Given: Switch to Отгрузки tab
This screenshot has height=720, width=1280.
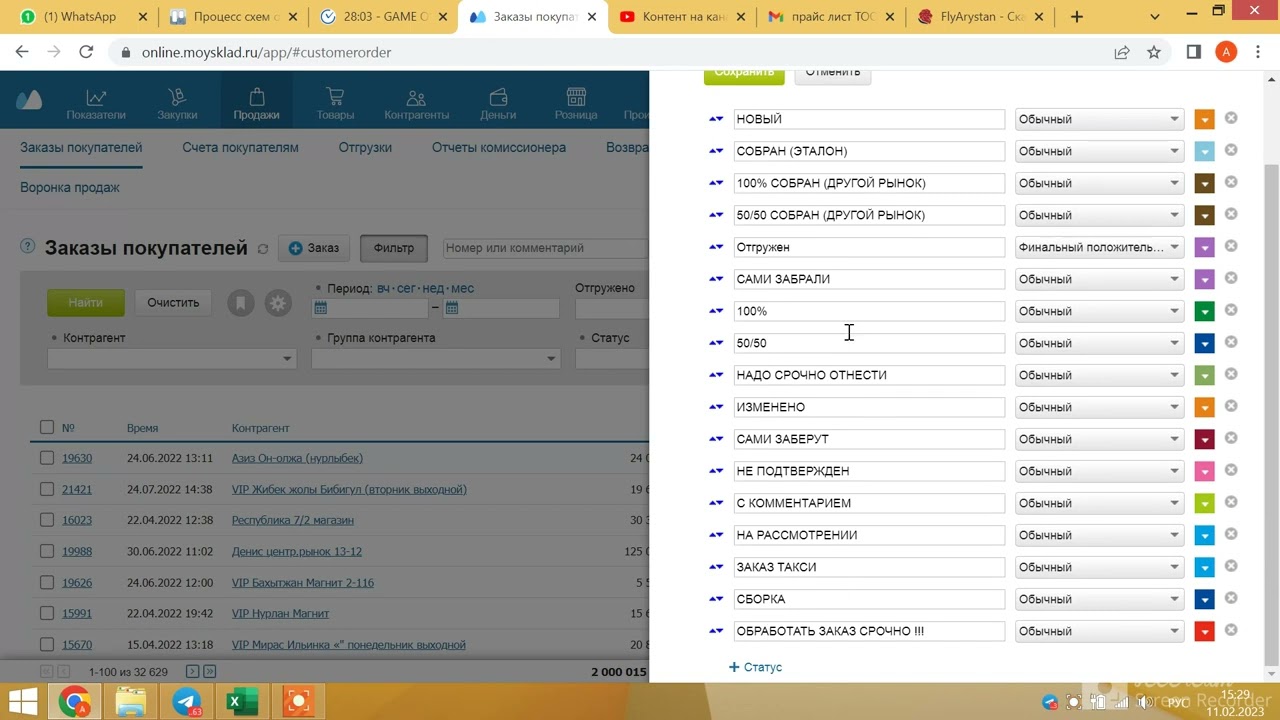Looking at the screenshot, I should coord(365,147).
